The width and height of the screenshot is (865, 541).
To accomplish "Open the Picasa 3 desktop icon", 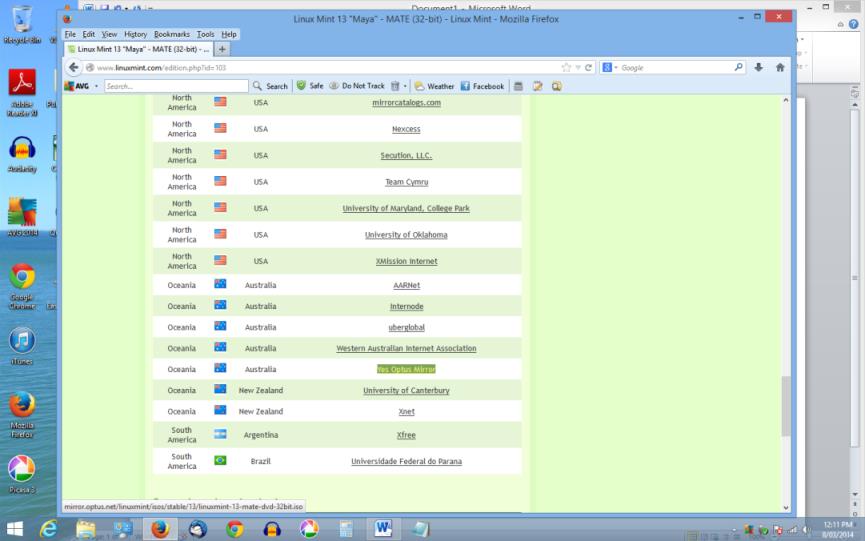I will (22, 474).
